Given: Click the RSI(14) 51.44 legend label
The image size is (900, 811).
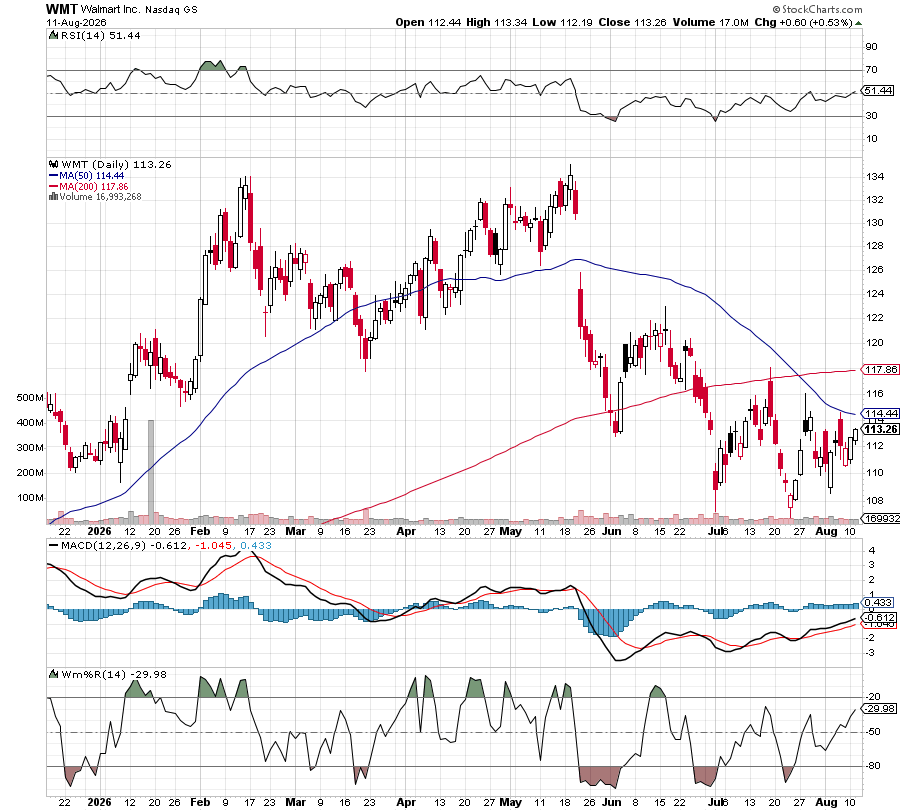Looking at the screenshot, I should point(100,35).
